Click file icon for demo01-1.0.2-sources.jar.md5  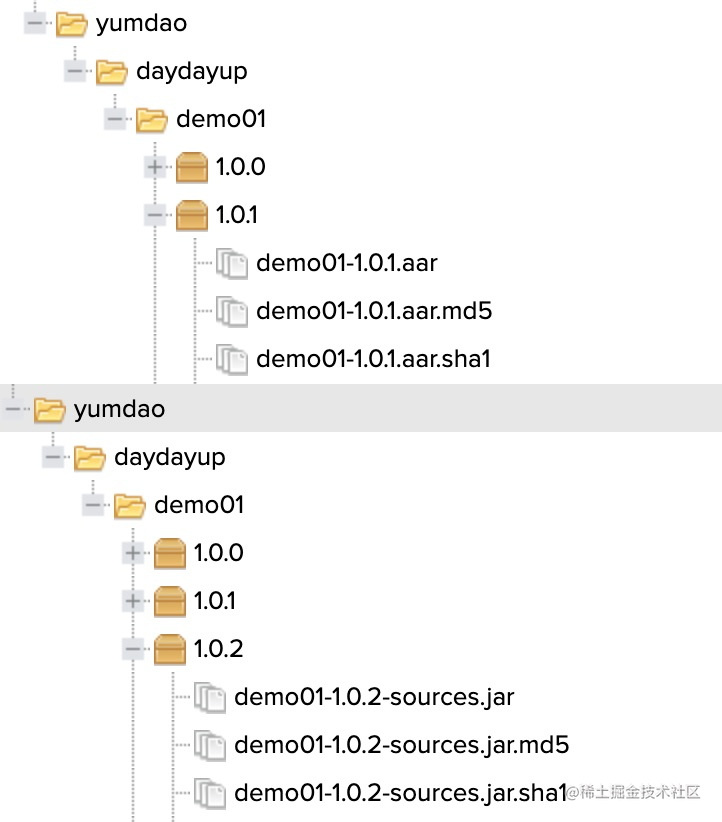(211, 745)
